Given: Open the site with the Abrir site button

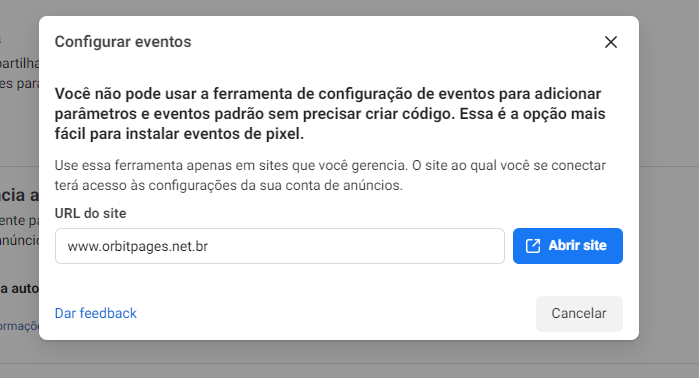Looking at the screenshot, I should coord(567,246).
